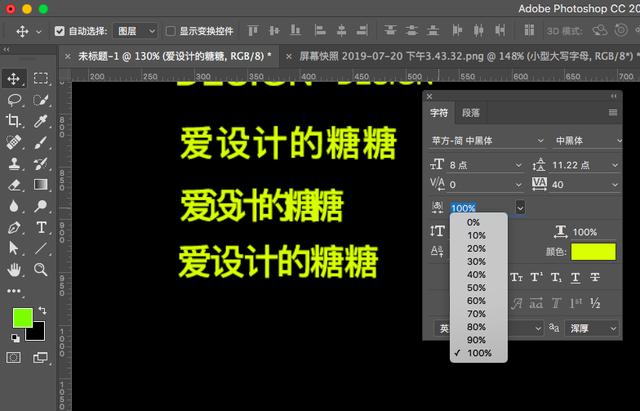Collapse the tsume percentage dropdown arrow

click(520, 207)
